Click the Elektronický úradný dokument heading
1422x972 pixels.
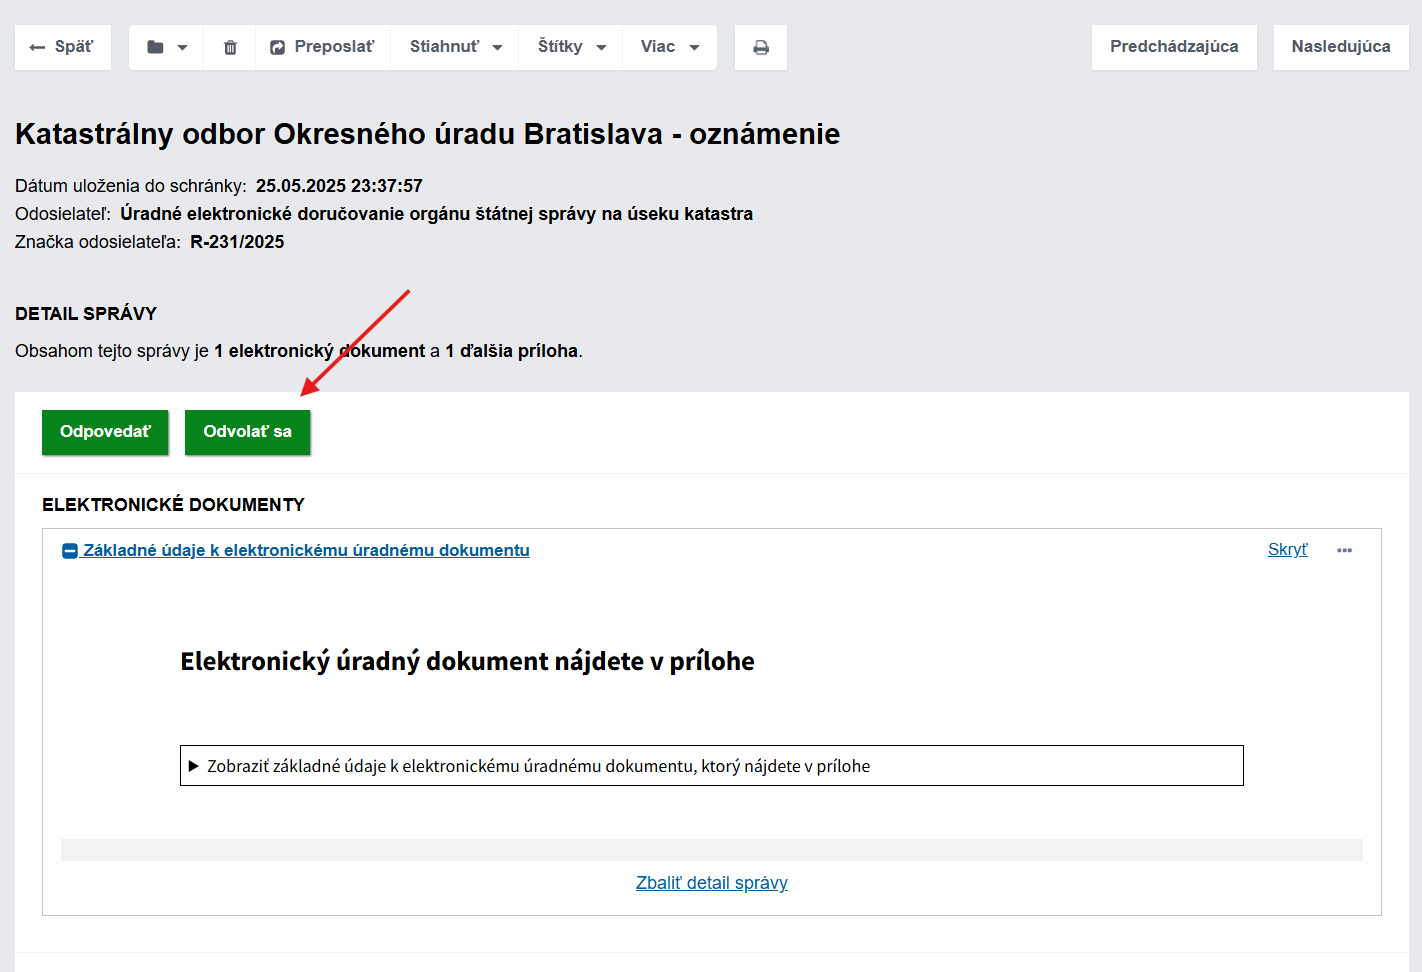point(467,661)
